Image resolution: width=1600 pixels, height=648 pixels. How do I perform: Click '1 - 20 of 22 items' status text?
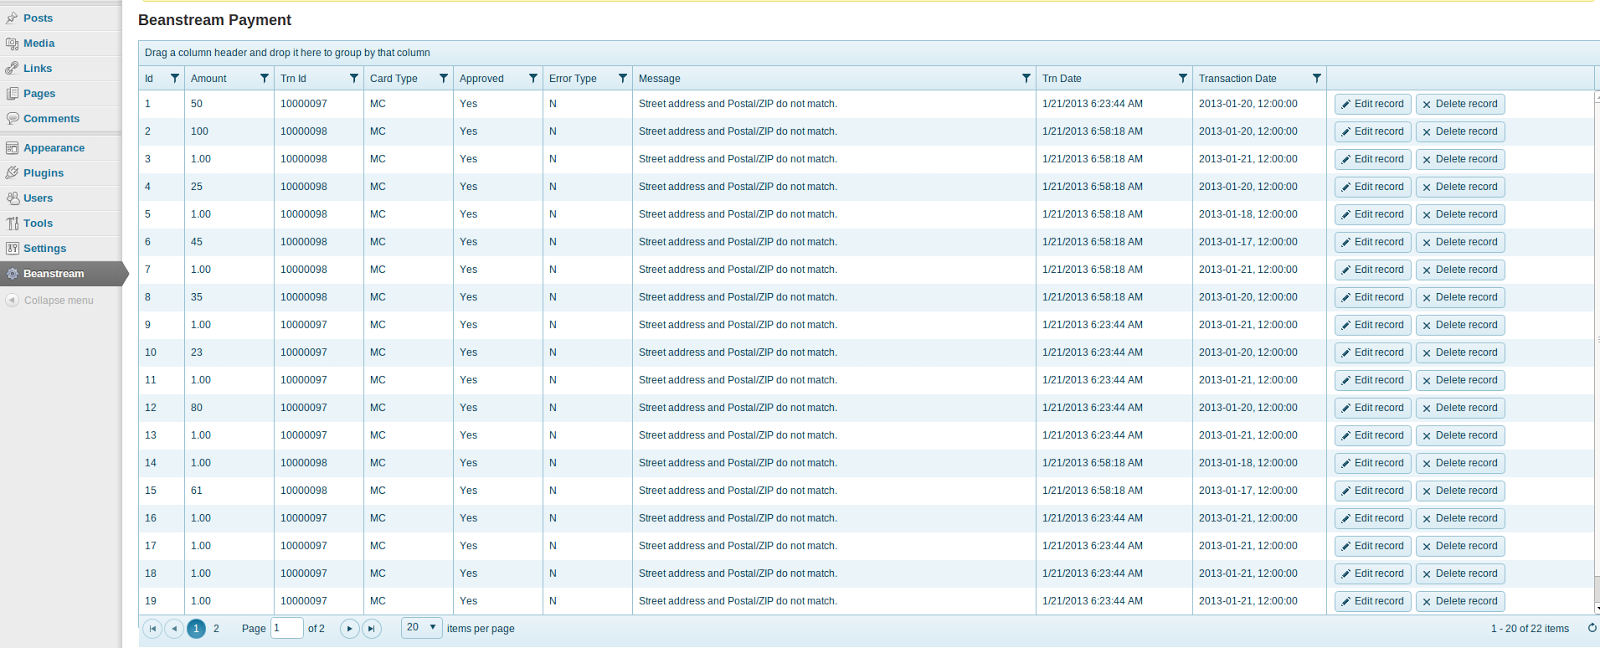coord(1529,628)
